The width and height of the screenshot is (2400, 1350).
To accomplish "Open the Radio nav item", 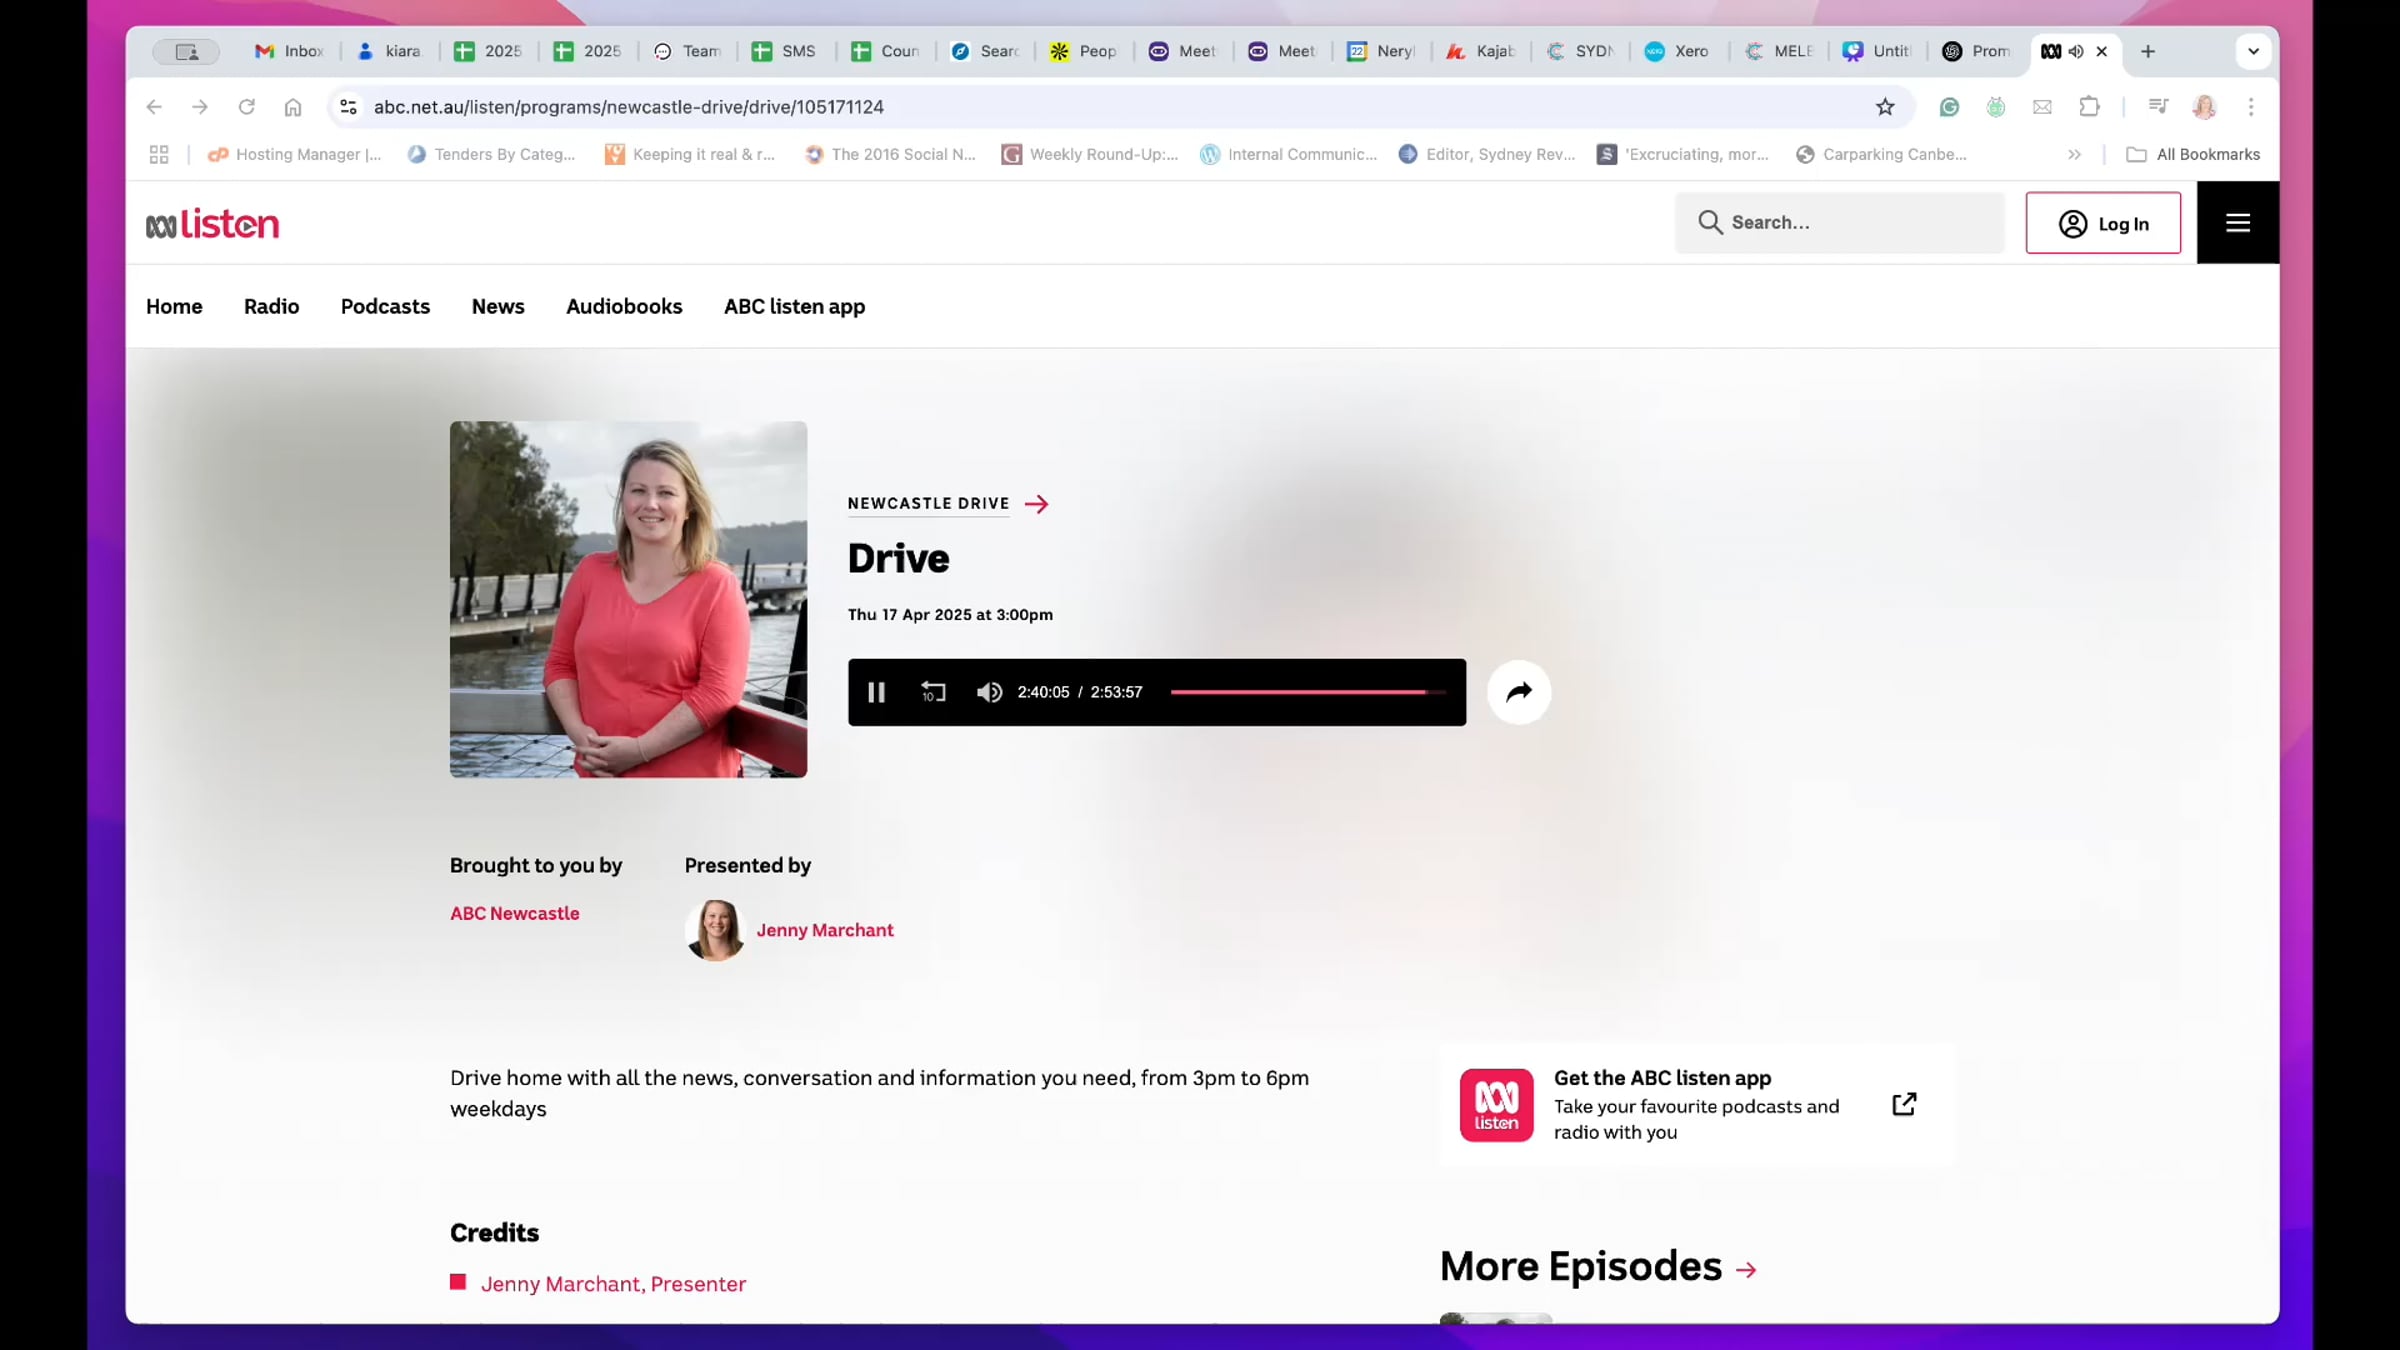I will point(272,307).
